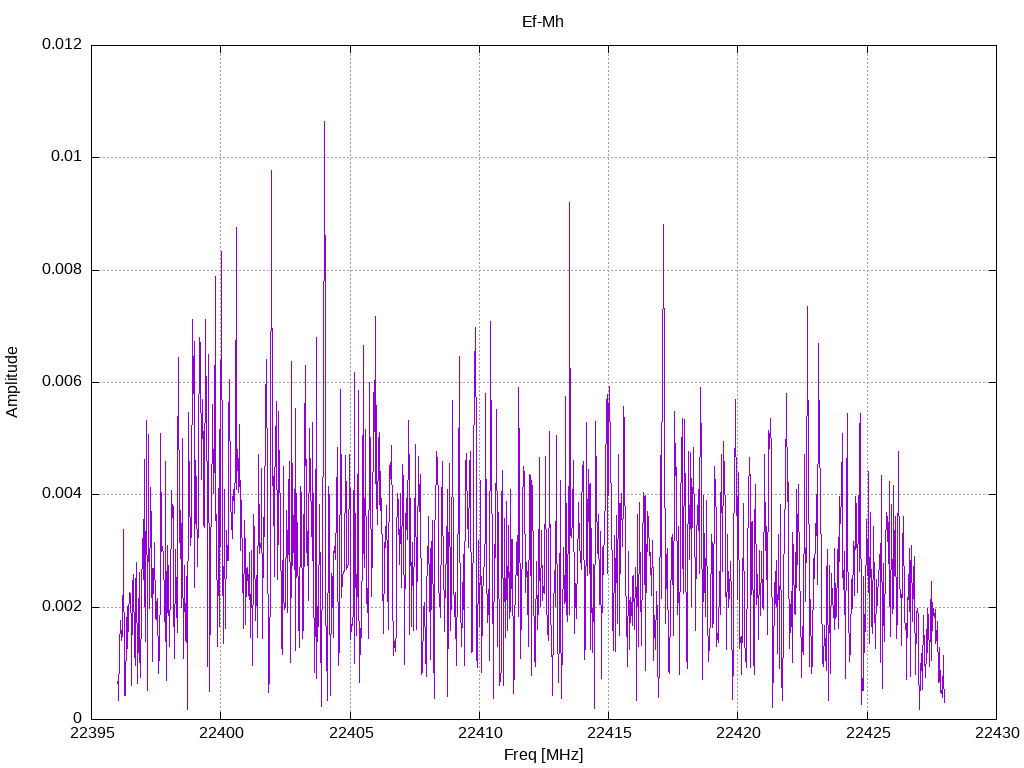The width and height of the screenshot is (1024, 768).
Task: Click the 0.008 y-axis tick label
Action: (62, 270)
